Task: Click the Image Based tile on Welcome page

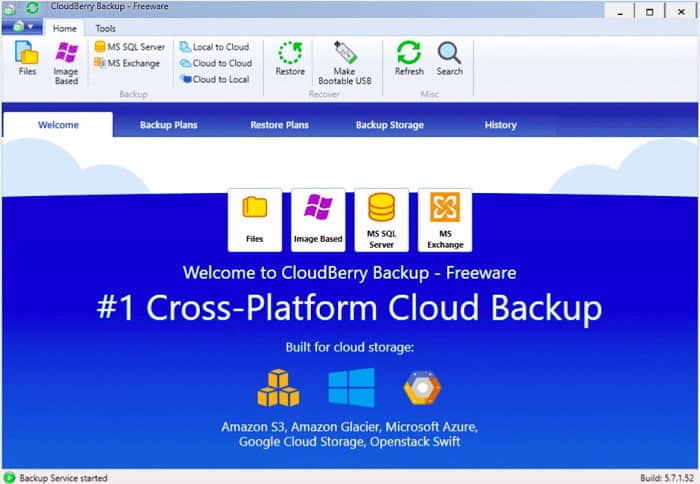Action: pos(318,220)
